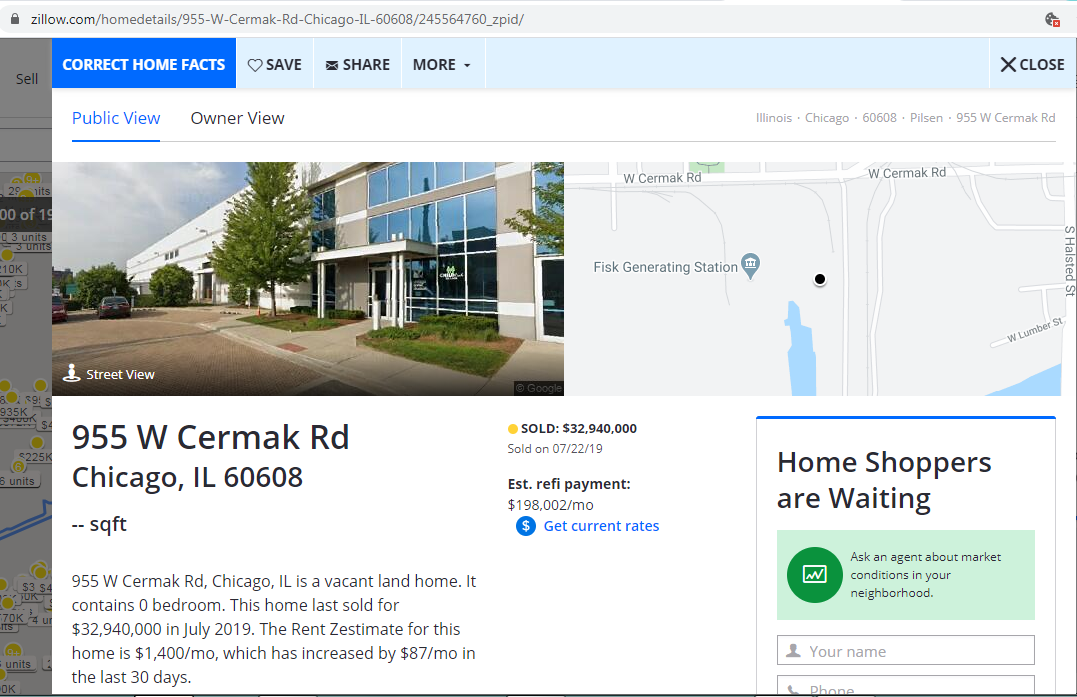The height and width of the screenshot is (697, 1077).
Task: Click Fisk Generating Station map marker
Action: point(751,266)
